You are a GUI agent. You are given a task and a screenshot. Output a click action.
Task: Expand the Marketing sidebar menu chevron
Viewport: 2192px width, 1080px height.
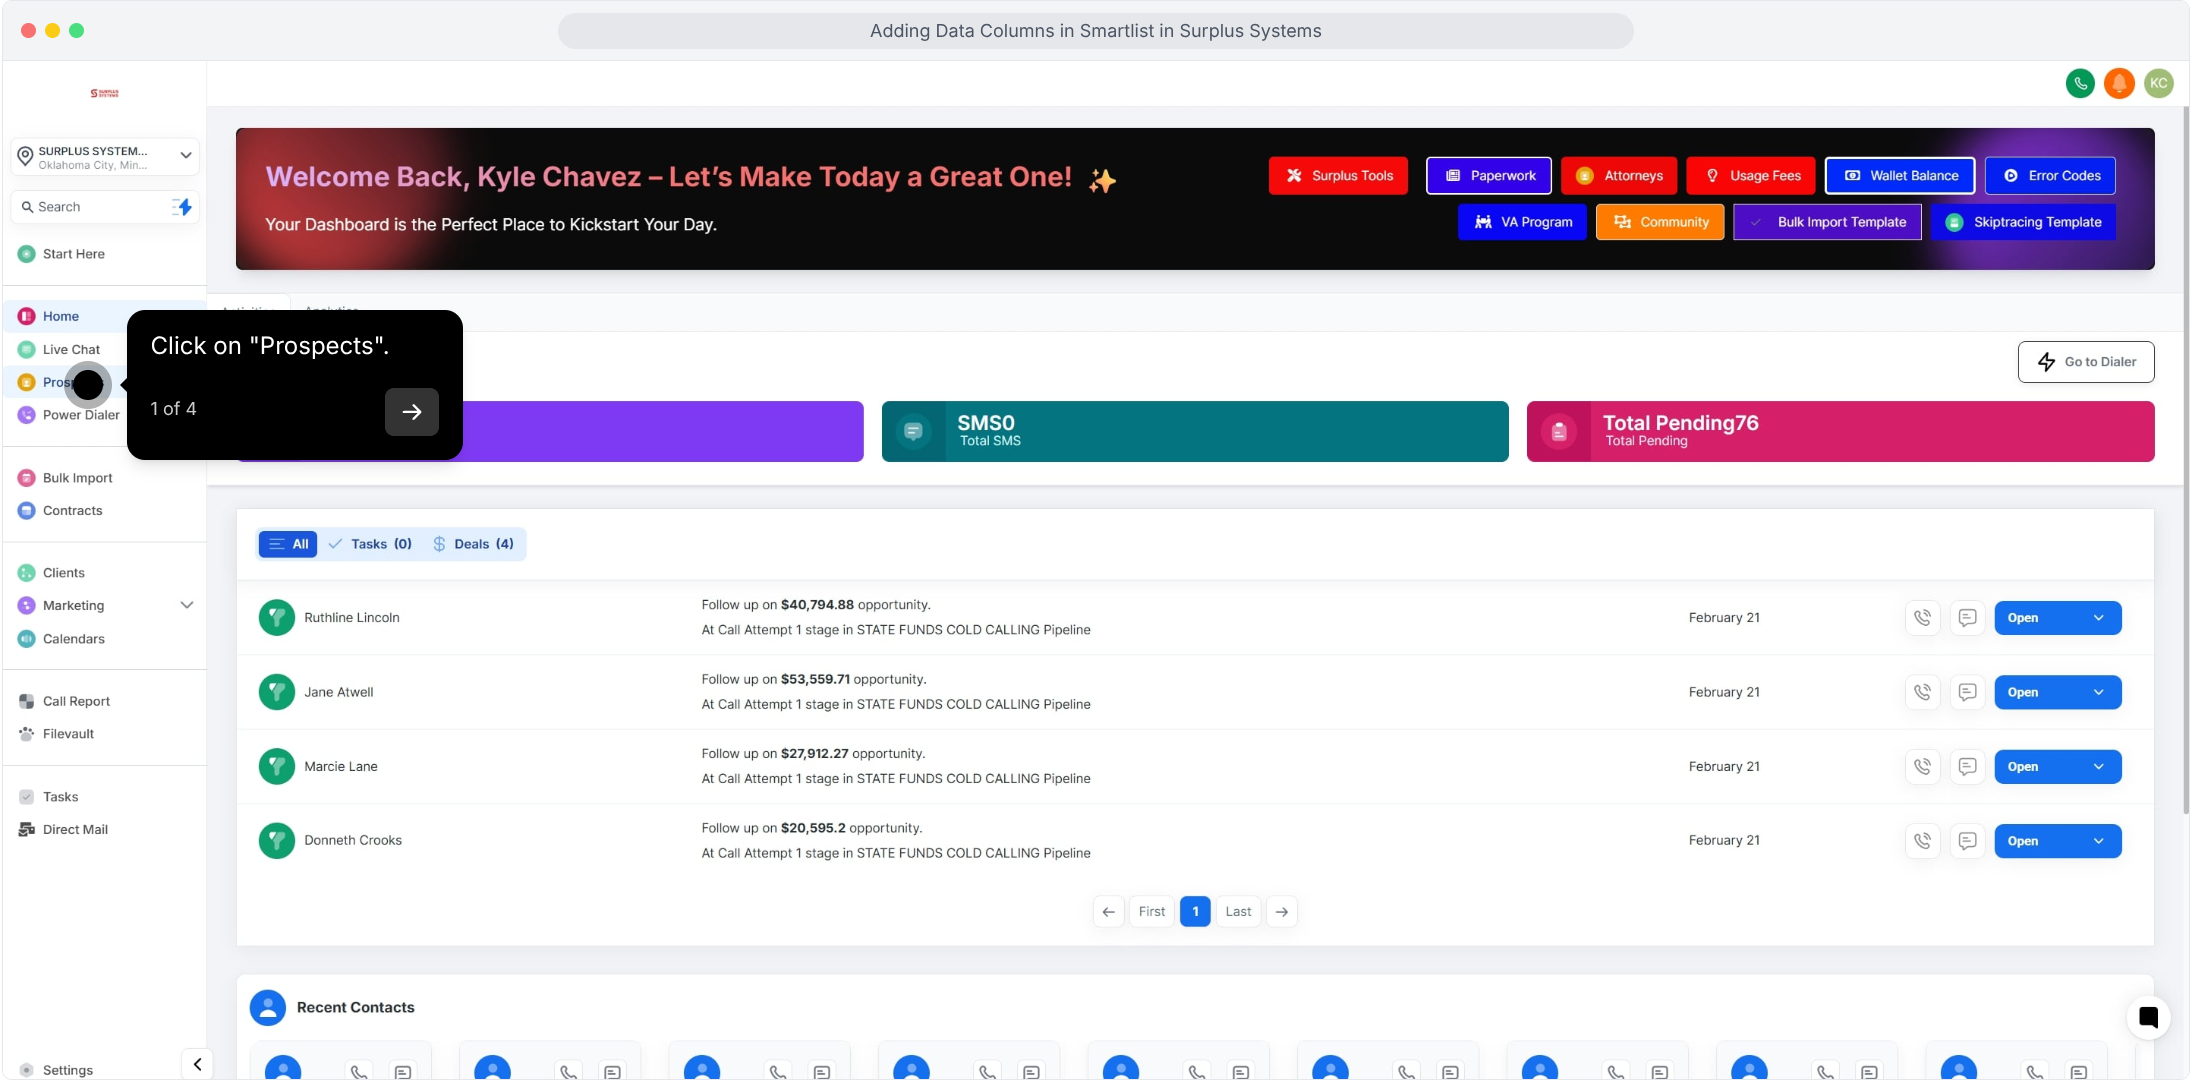tap(186, 605)
